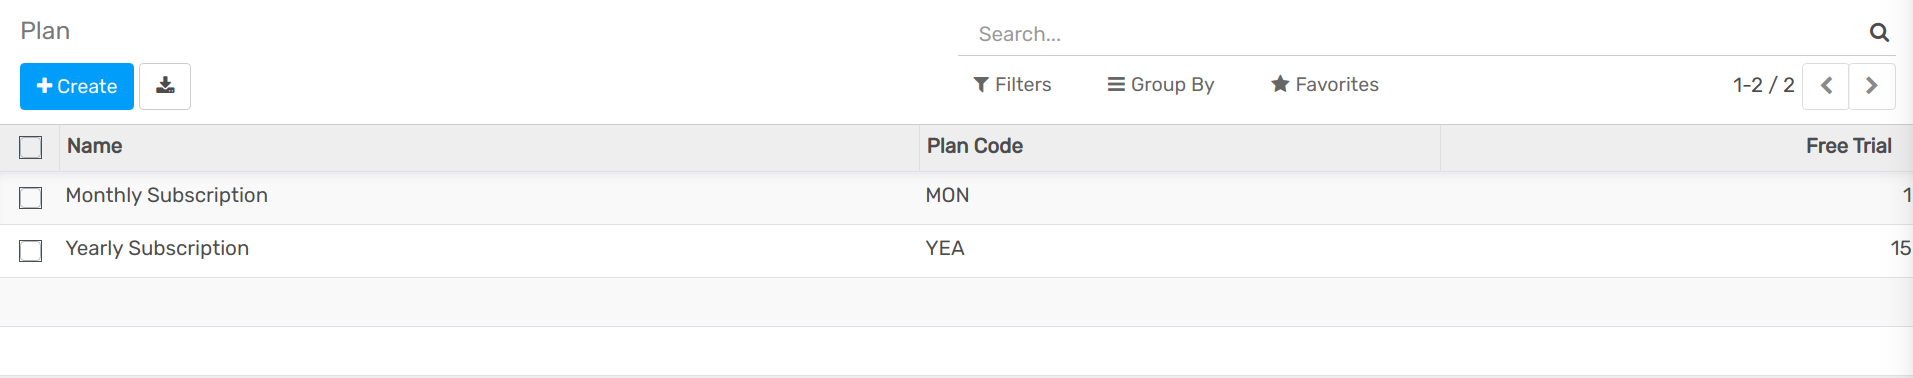This screenshot has width=1913, height=378.
Task: Sort by the Plan Code column header
Action: click(975, 146)
